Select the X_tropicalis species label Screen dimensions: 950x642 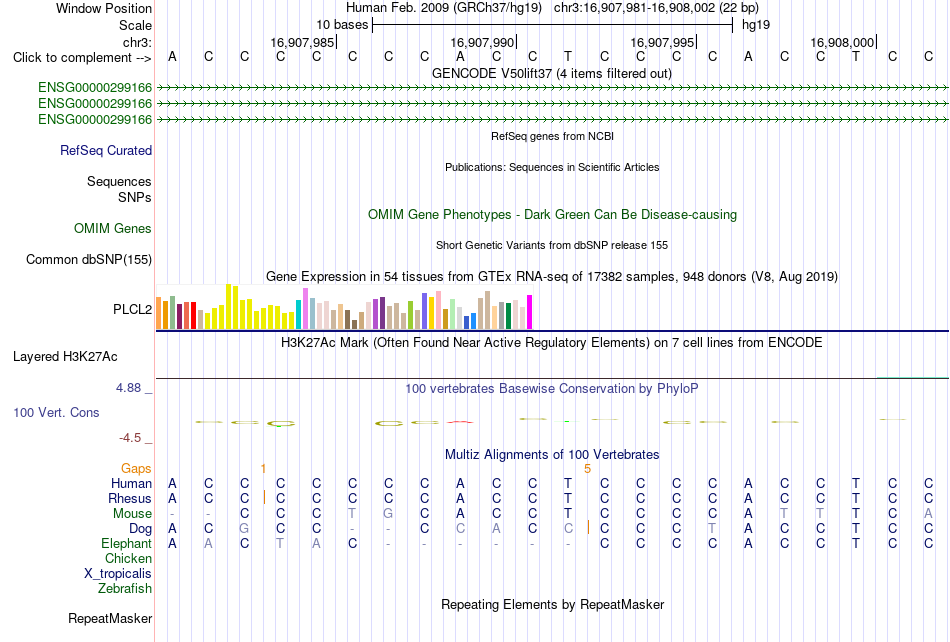pos(118,574)
